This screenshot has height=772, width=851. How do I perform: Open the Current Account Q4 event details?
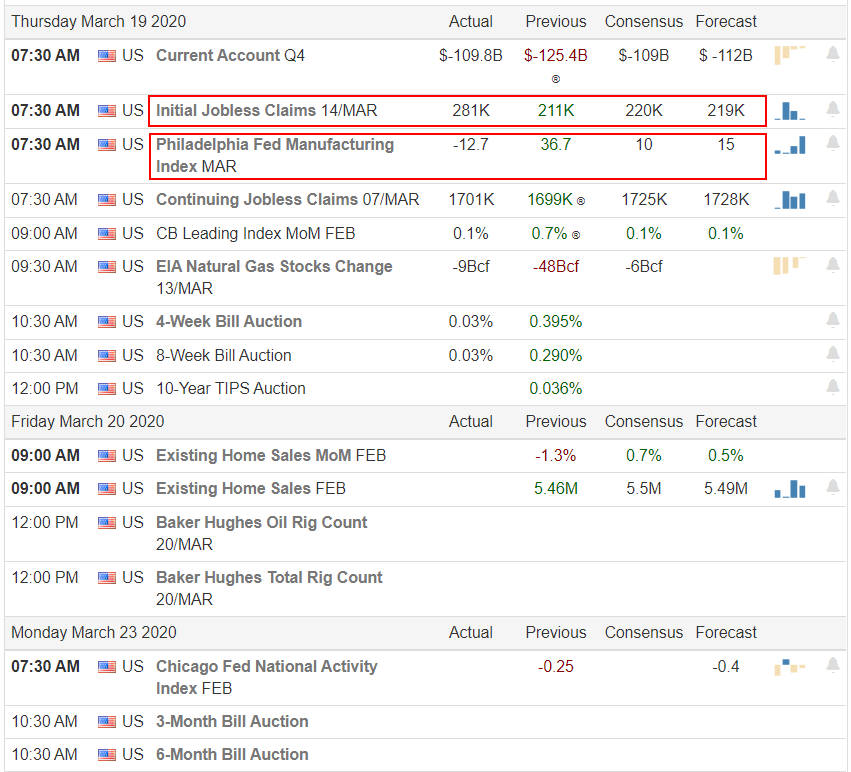[230, 56]
